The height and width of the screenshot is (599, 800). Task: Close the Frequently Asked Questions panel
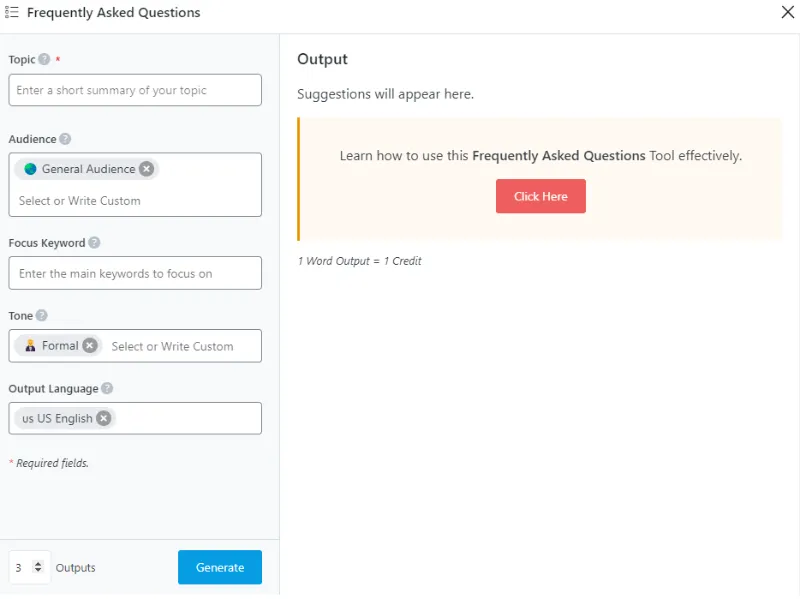click(x=787, y=13)
